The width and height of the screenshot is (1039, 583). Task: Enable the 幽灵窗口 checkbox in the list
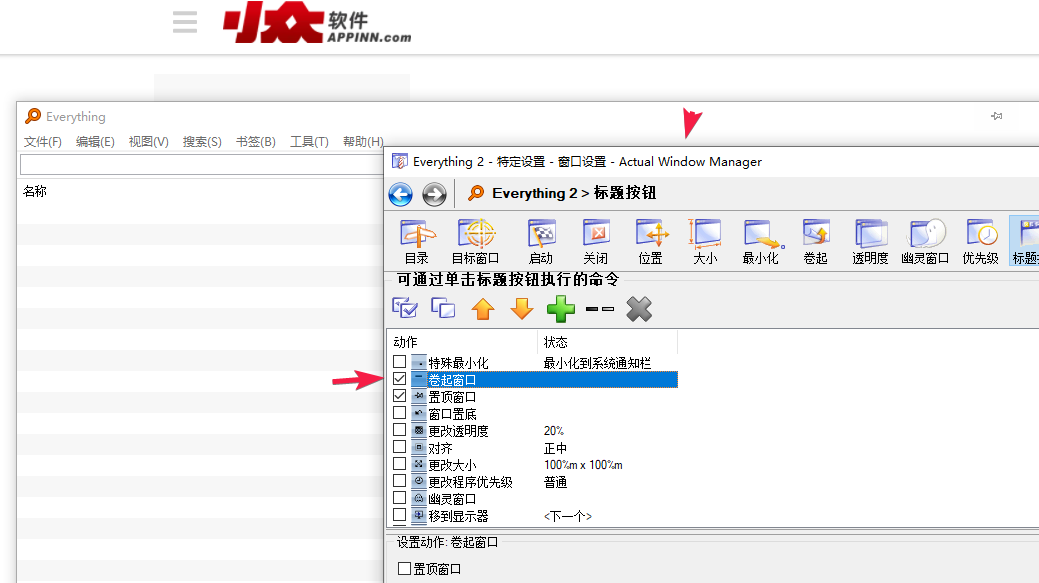pos(400,498)
